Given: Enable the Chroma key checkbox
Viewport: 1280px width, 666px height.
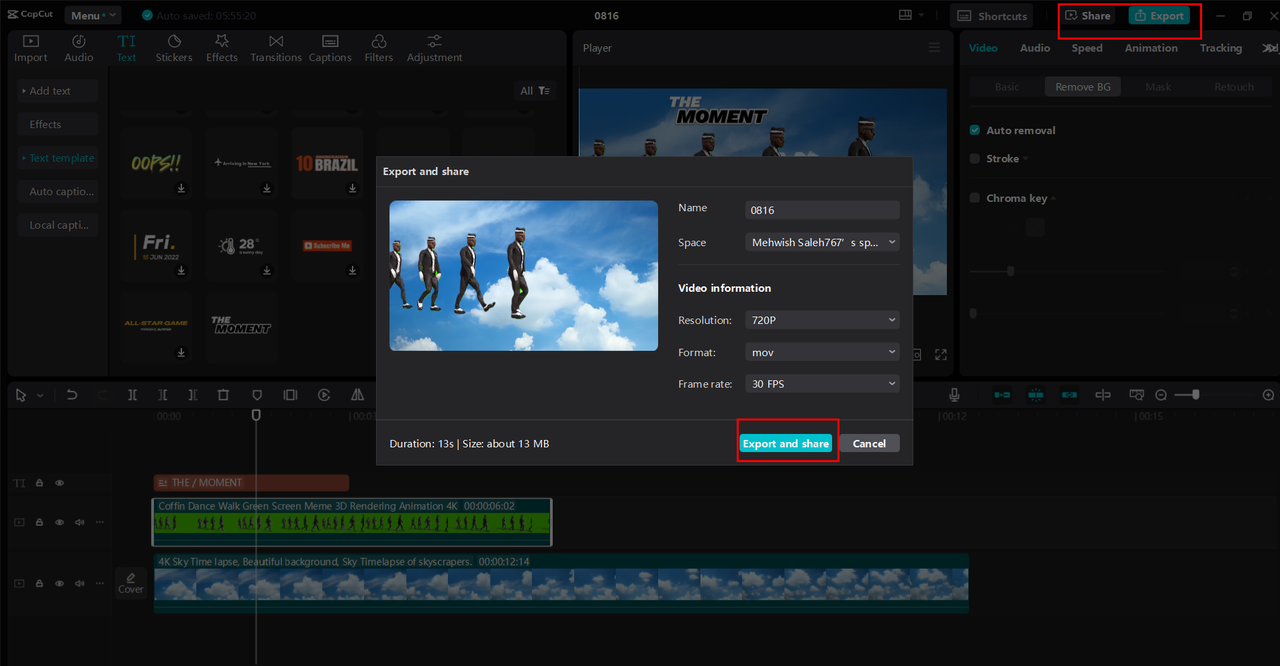Looking at the screenshot, I should click(x=975, y=198).
